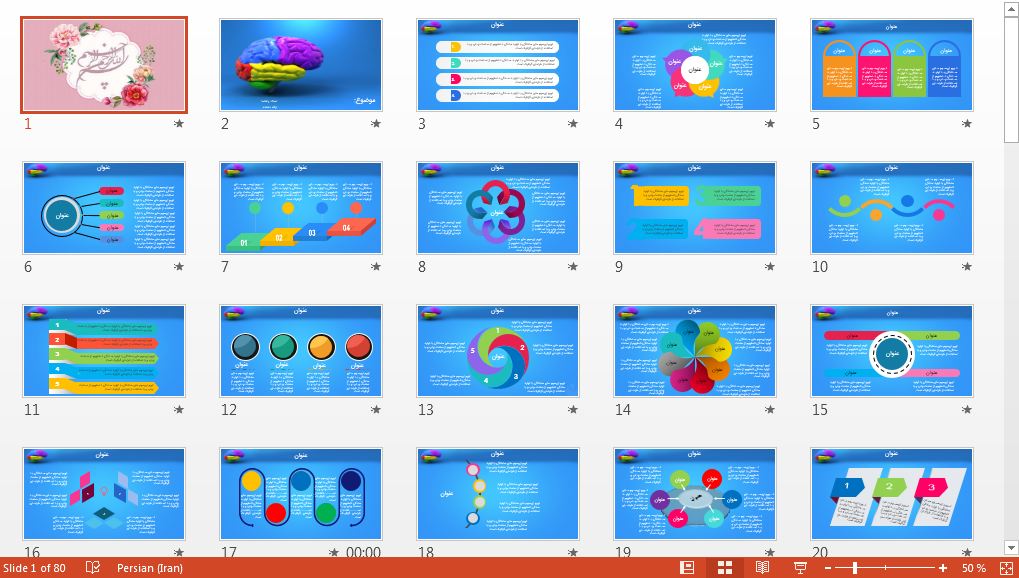Open zoom dialog via 50 % label
This screenshot has width=1019, height=578.
coord(973,568)
